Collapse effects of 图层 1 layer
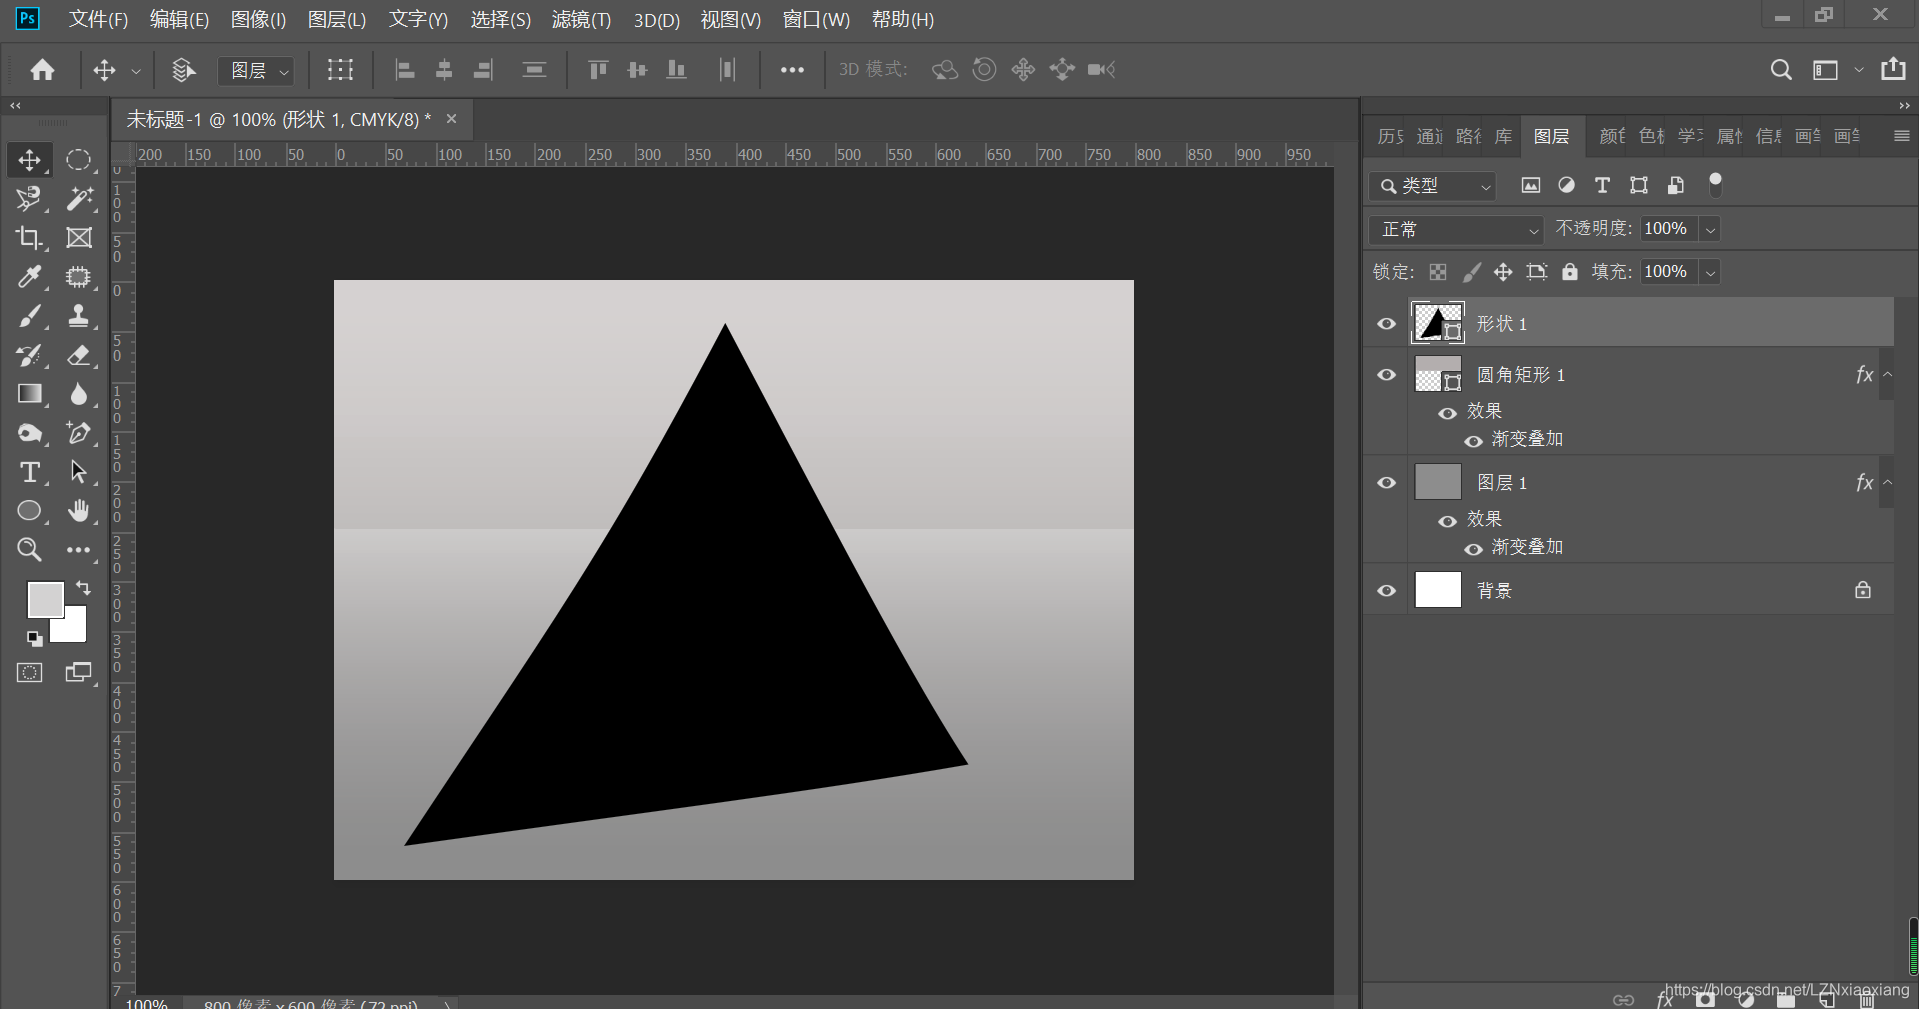Viewport: 1919px width, 1009px height. (1888, 482)
